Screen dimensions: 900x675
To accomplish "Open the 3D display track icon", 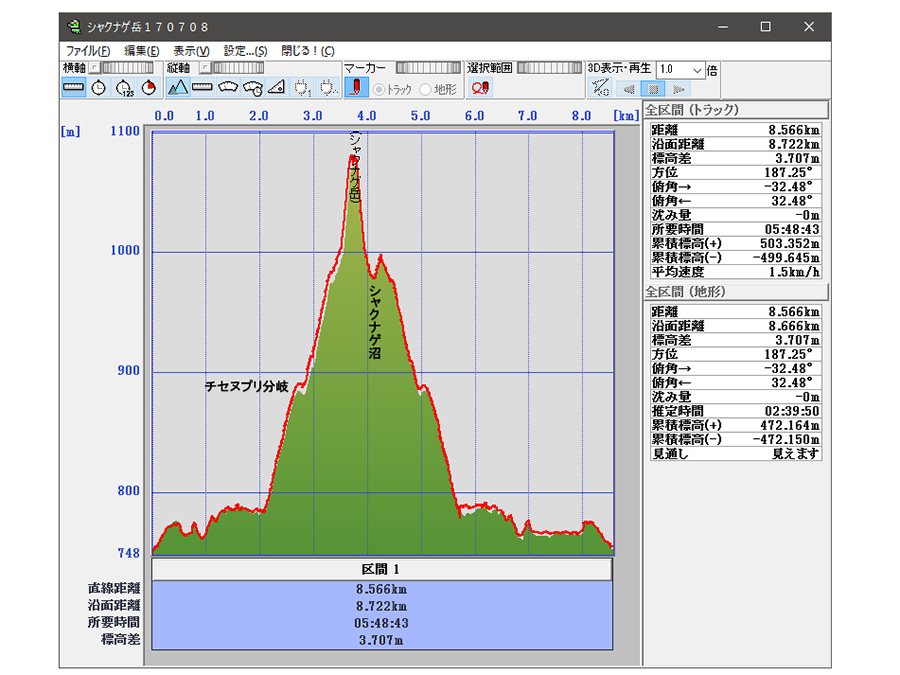I will (x=600, y=88).
